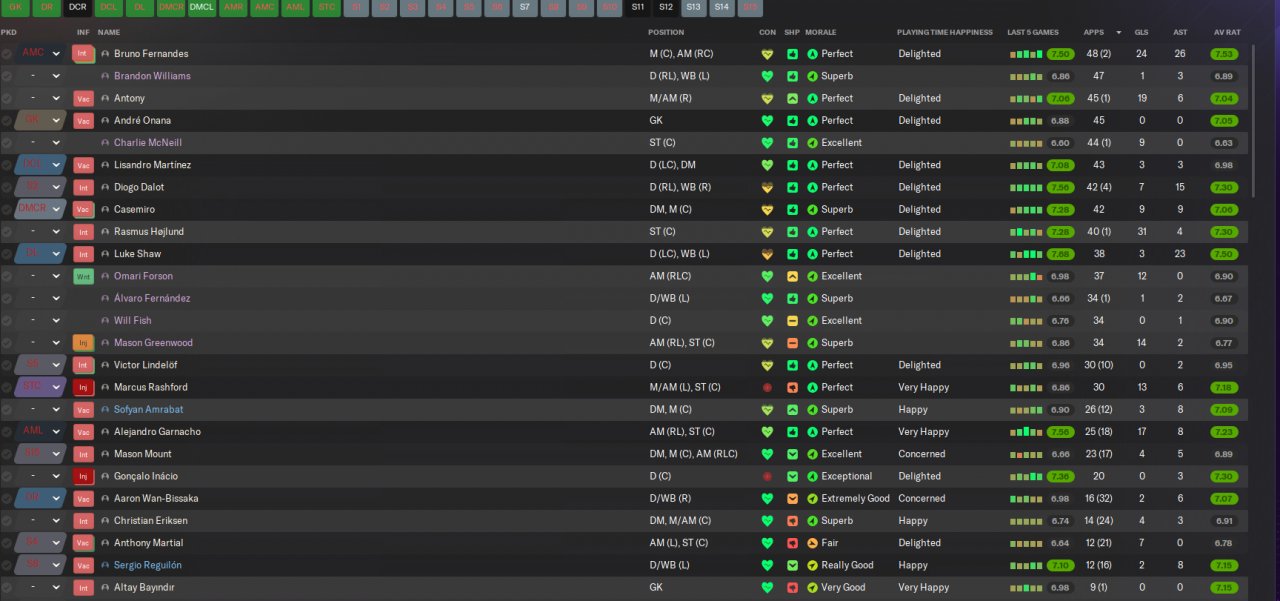Click Alejandro Garnacho's last 5 games bars
The width and height of the screenshot is (1280, 601).
[x=1026, y=432]
